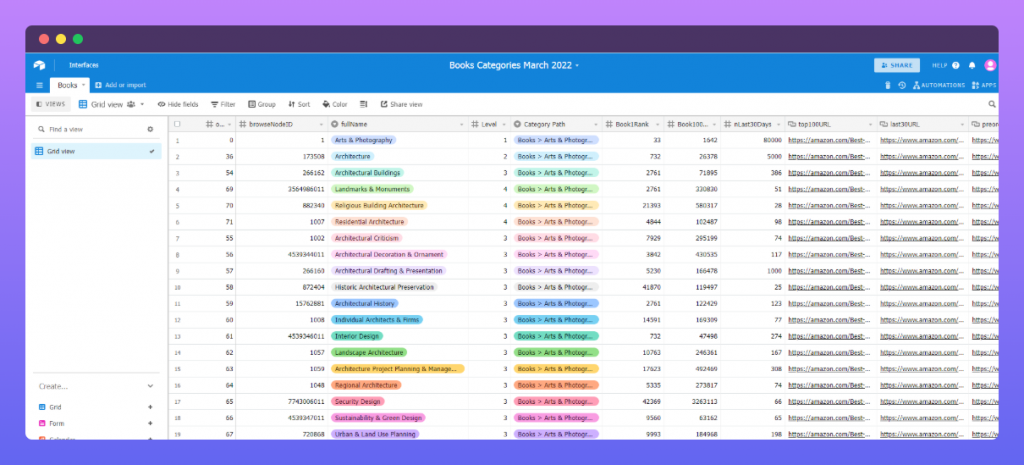
Task: Open the Automations panel
Action: click(x=938, y=85)
